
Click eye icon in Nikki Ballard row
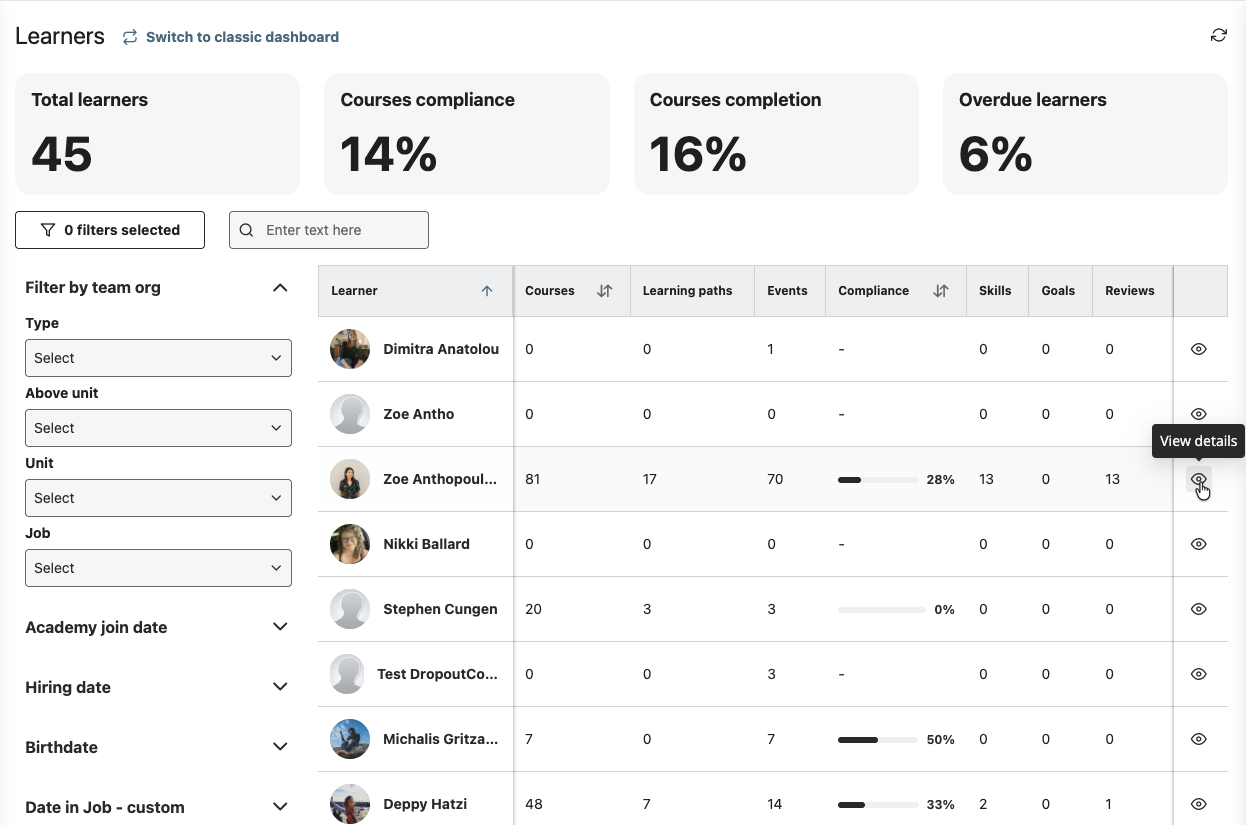coord(1198,544)
